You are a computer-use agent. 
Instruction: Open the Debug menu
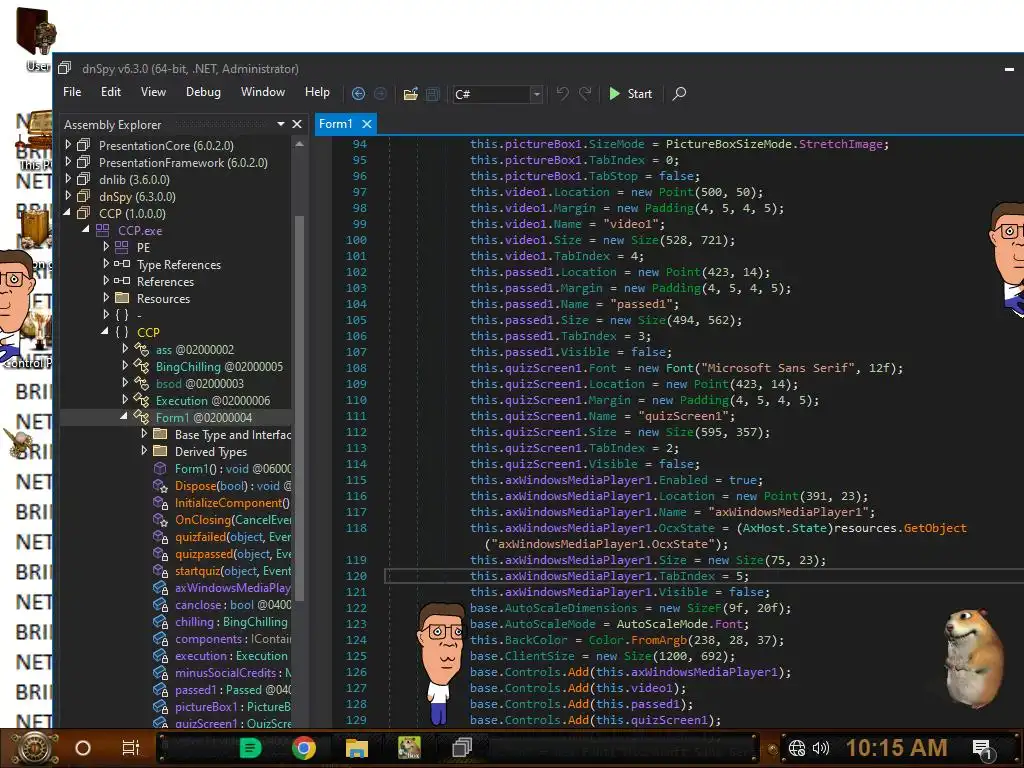203,92
